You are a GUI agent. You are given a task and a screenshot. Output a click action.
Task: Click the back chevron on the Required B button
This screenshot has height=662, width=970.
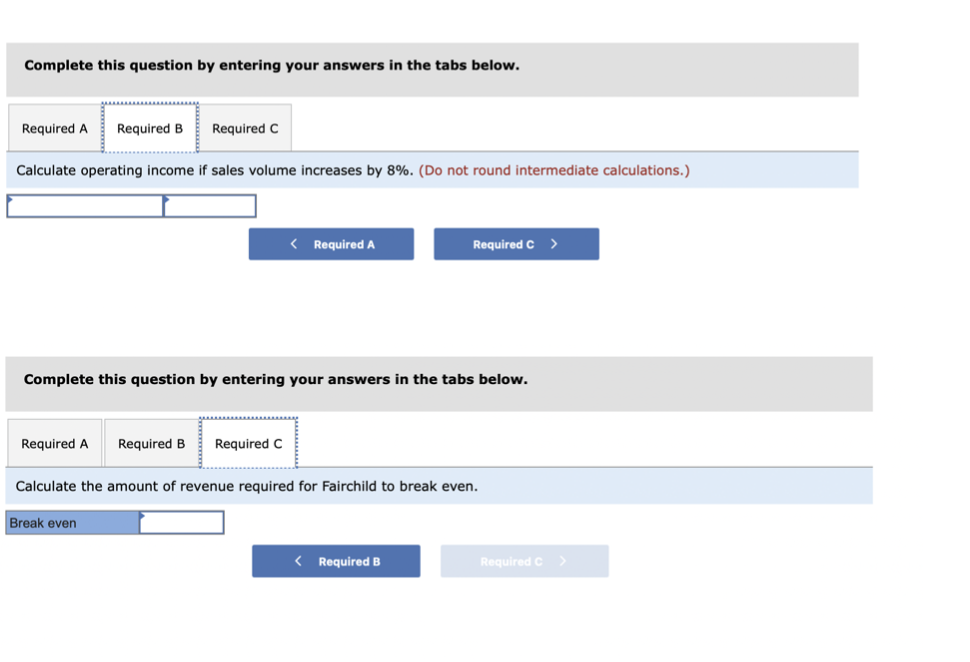click(298, 561)
